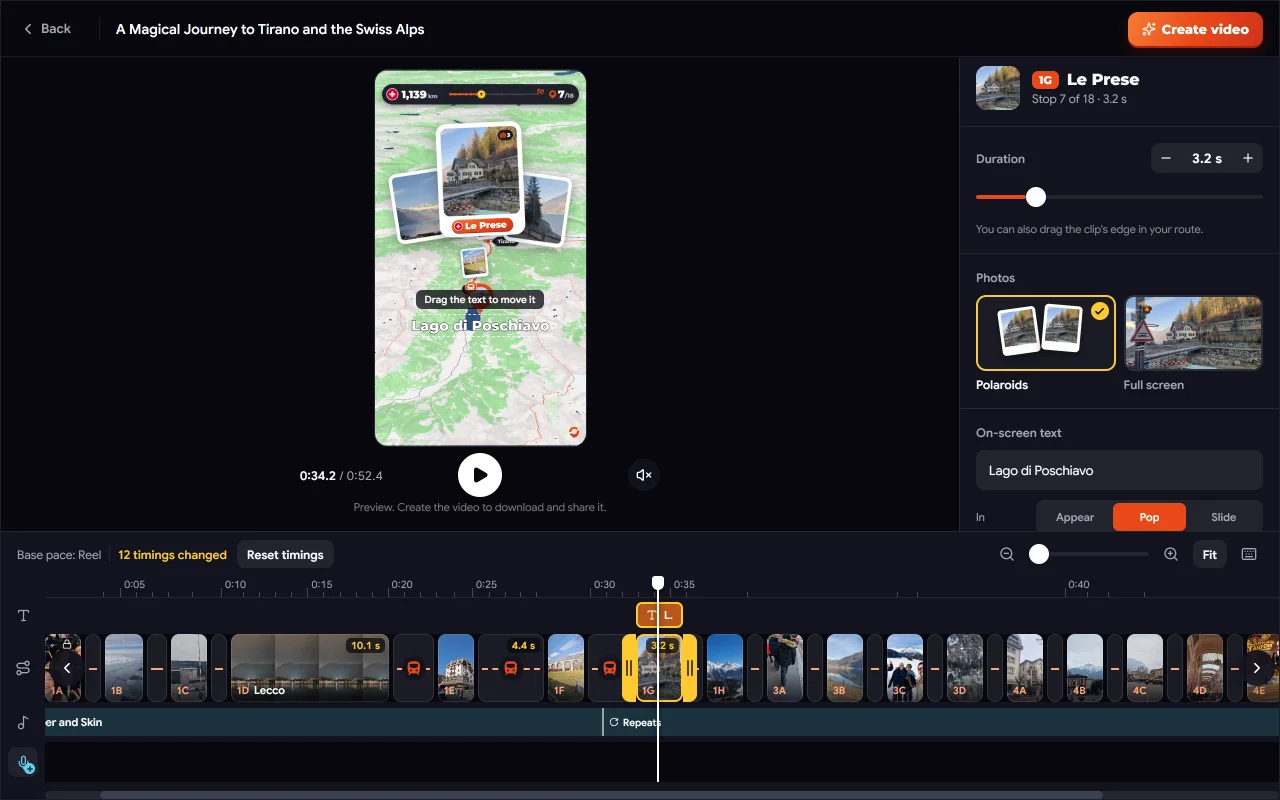This screenshot has width=1280, height=800.
Task: Zoom in the timeline
Action: [x=1171, y=554]
